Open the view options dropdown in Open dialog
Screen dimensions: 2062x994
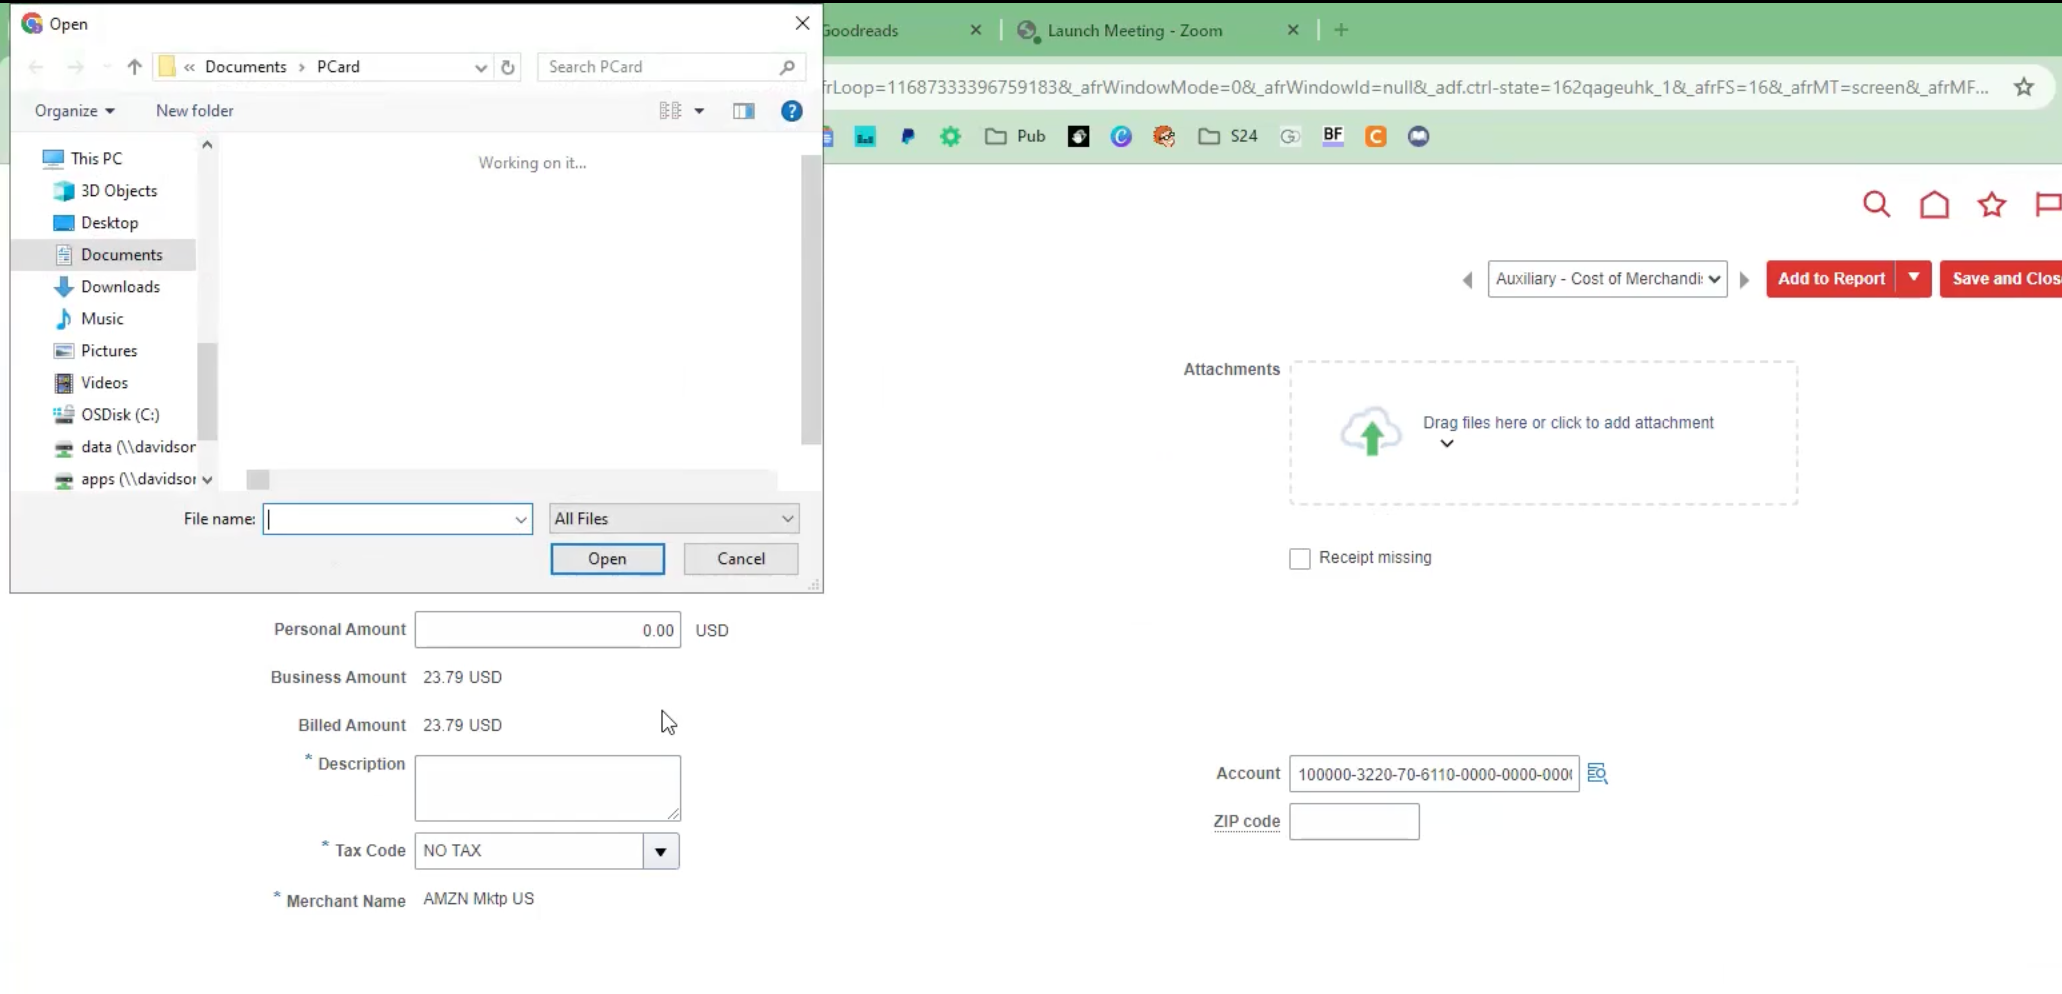tap(699, 111)
